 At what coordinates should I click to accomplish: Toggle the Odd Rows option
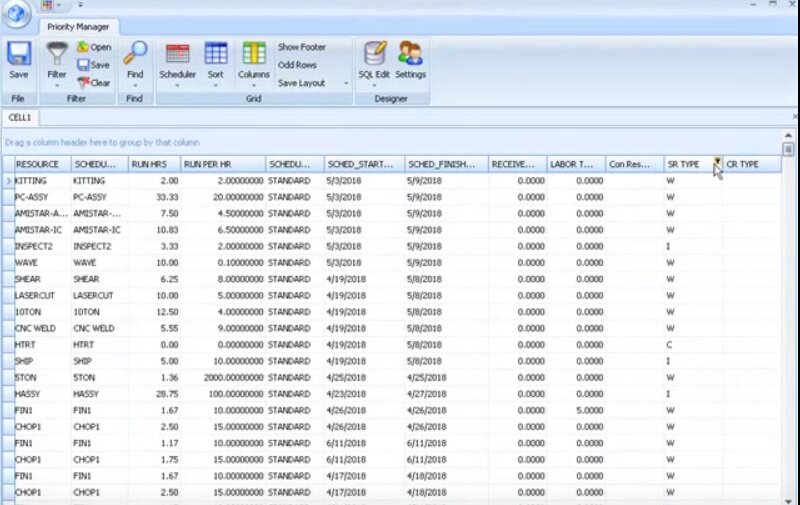(295, 65)
